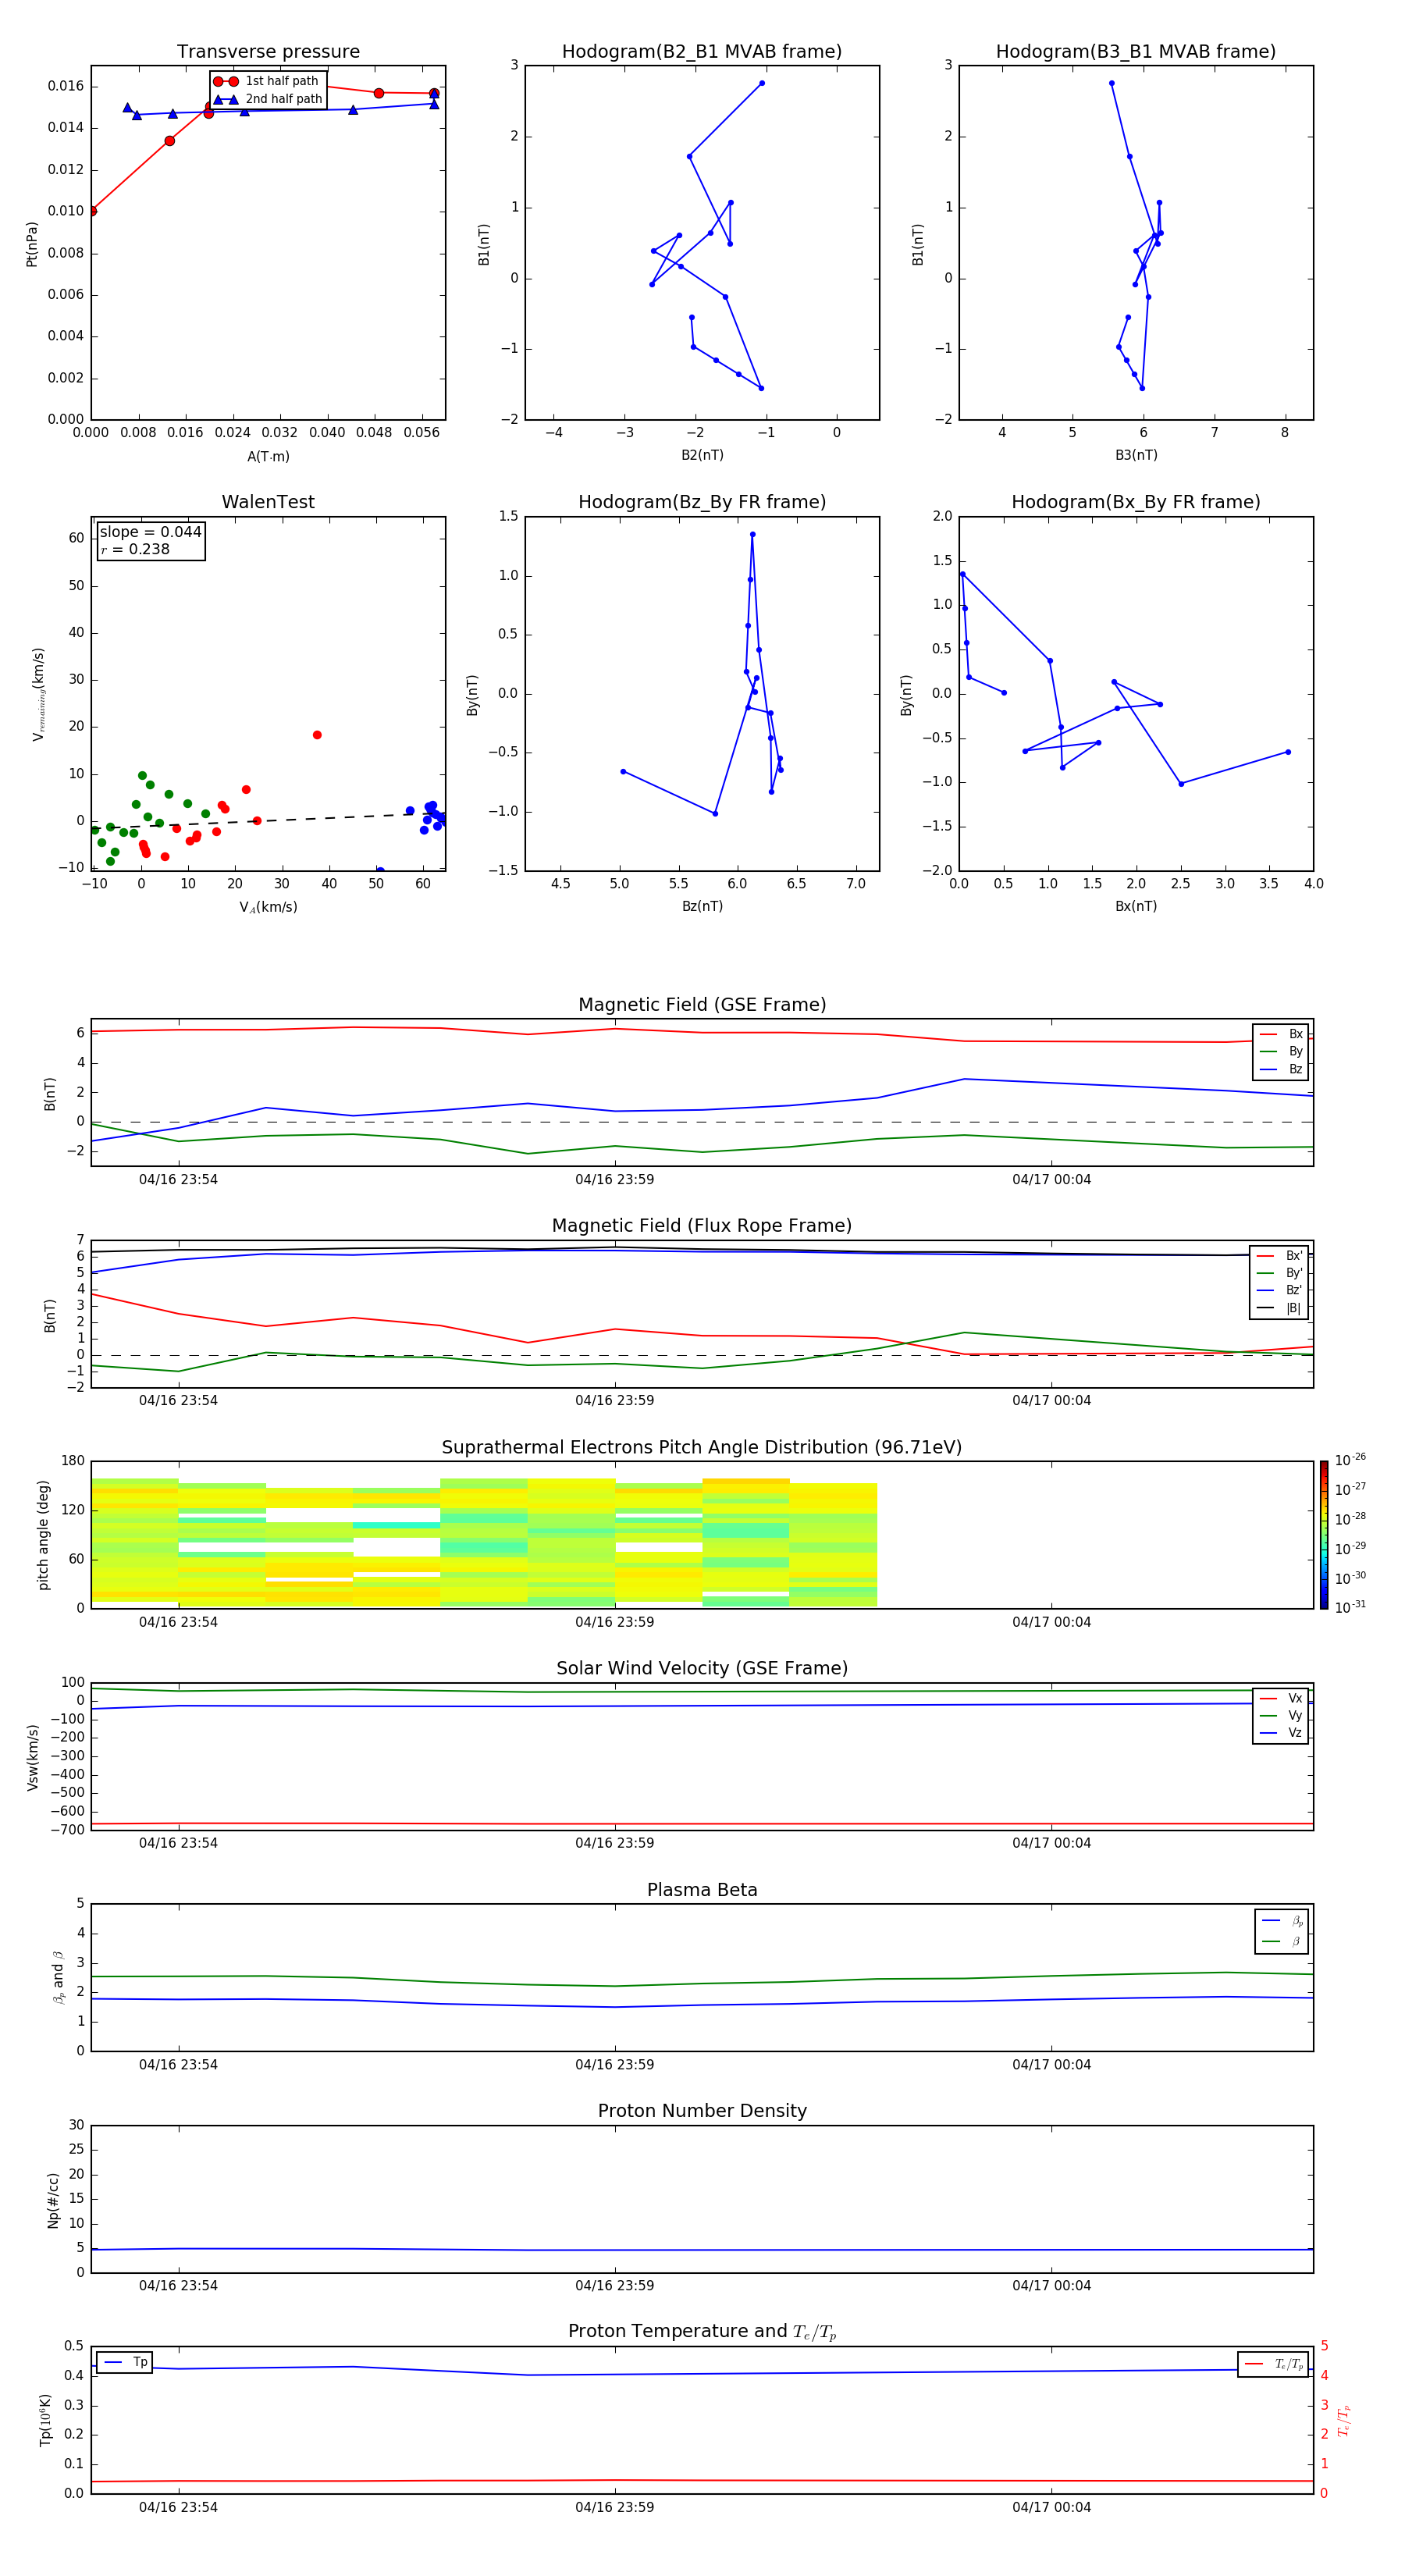Click the 'Bz' legend entry in the GSE magnetic field plot
The image size is (1405, 2576).
pos(1282,1069)
